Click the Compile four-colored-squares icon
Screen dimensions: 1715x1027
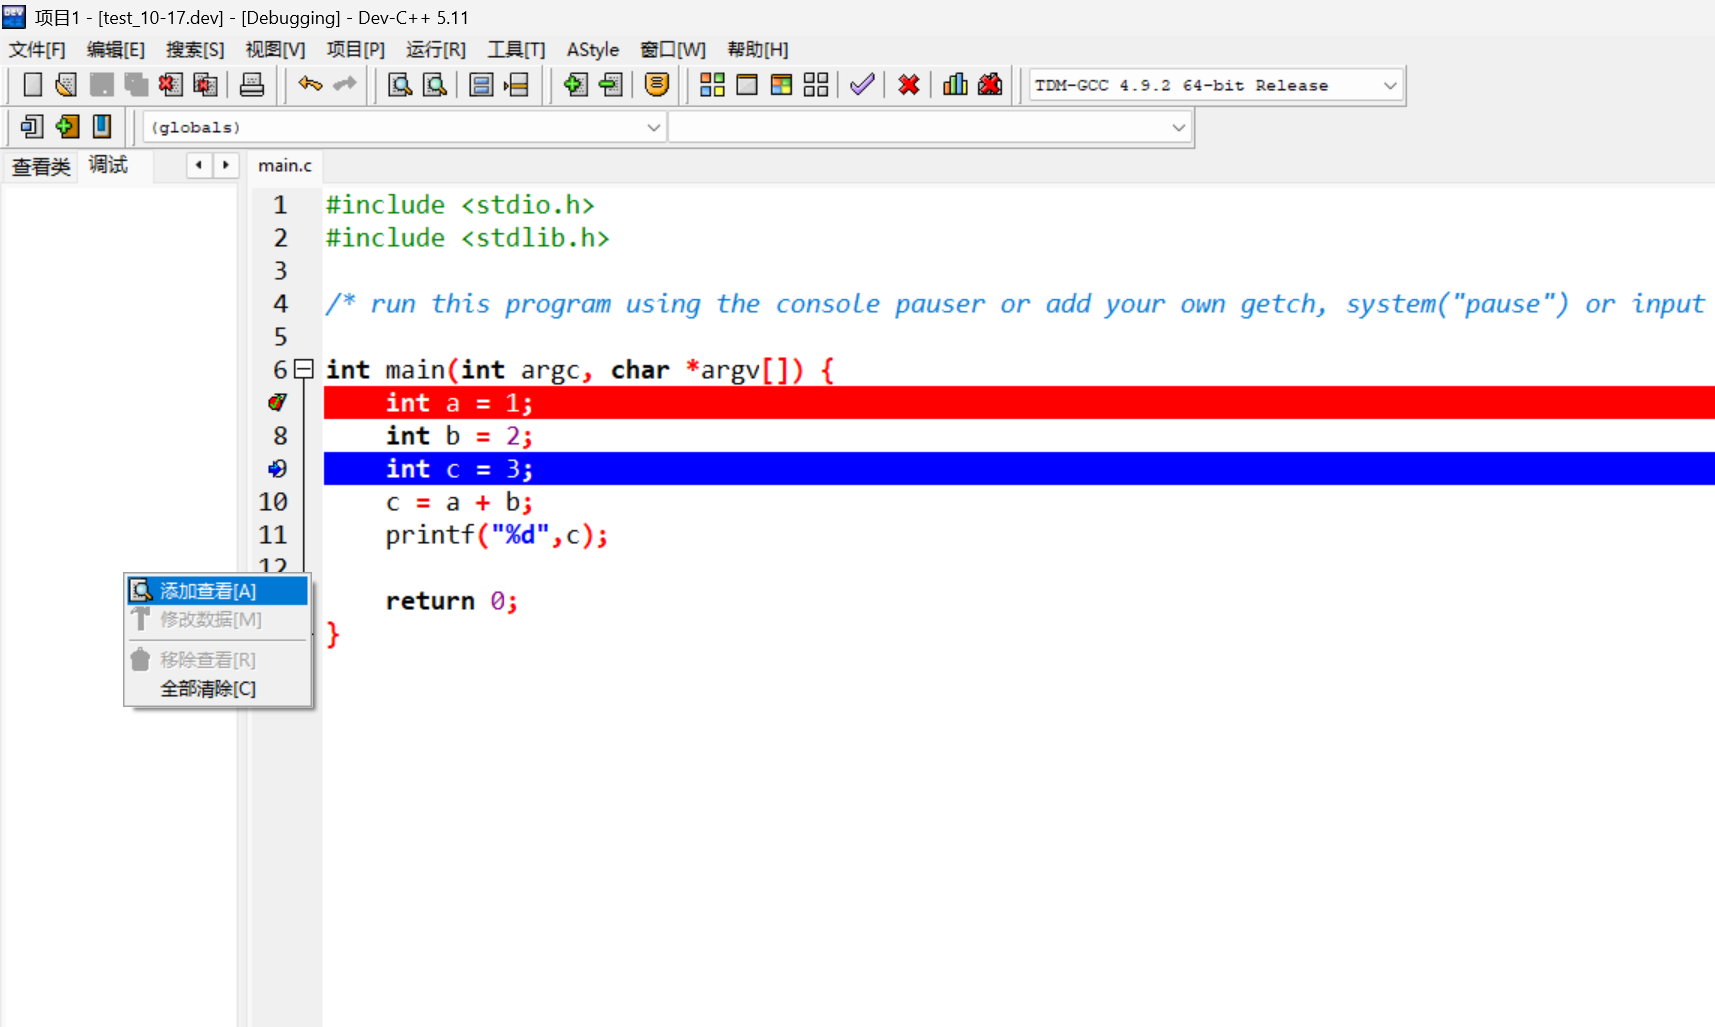pyautogui.click(x=712, y=85)
